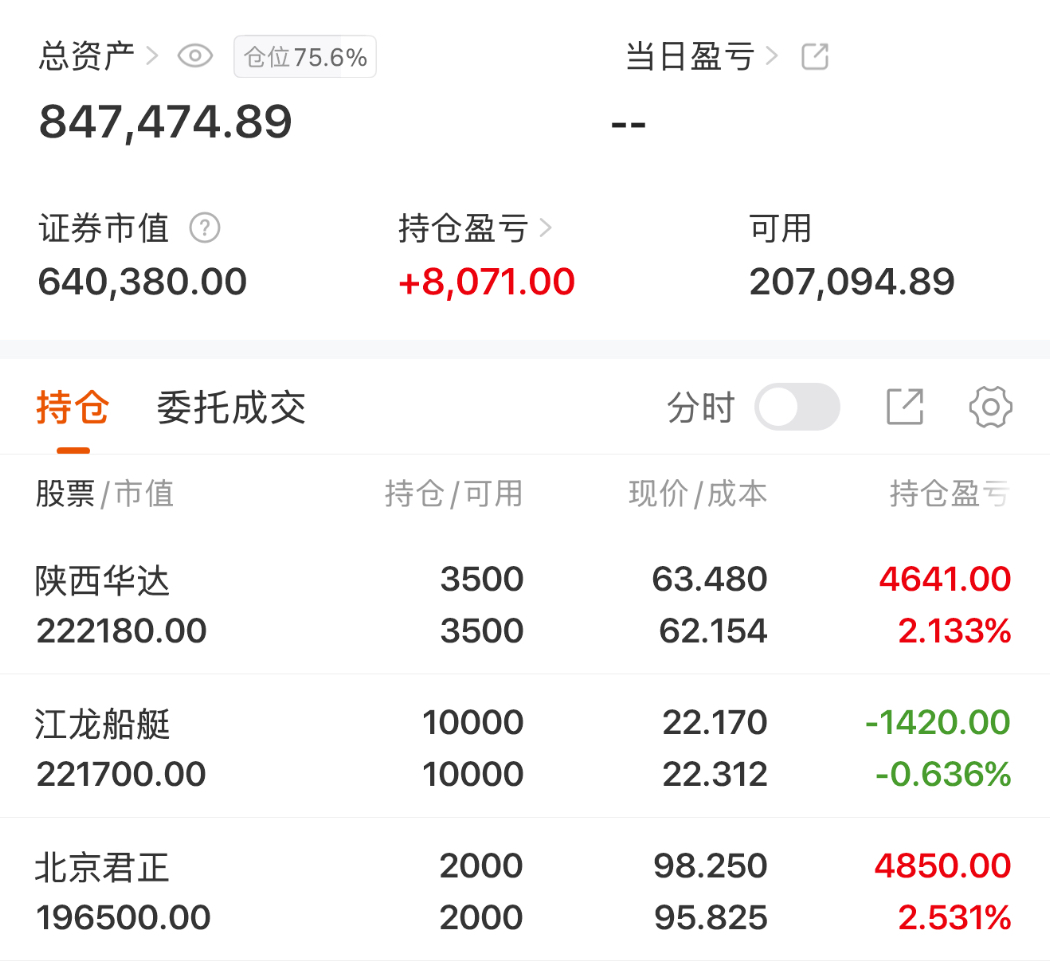This screenshot has height=961, width=1050.
Task: Open help for 证券市值
Action: [204, 228]
